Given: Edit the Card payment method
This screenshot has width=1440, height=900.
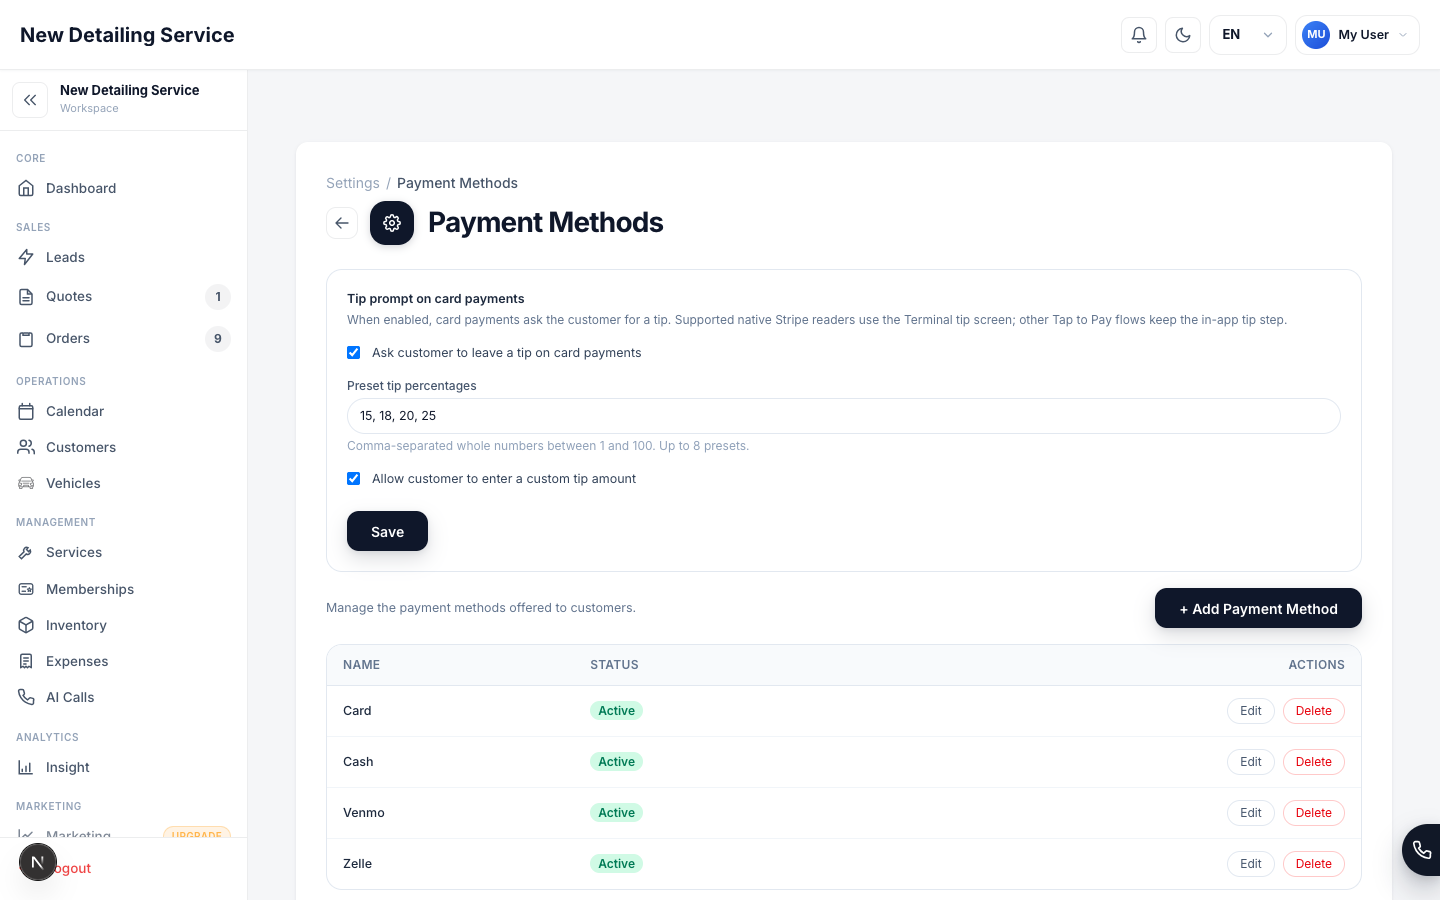Looking at the screenshot, I should (x=1251, y=711).
